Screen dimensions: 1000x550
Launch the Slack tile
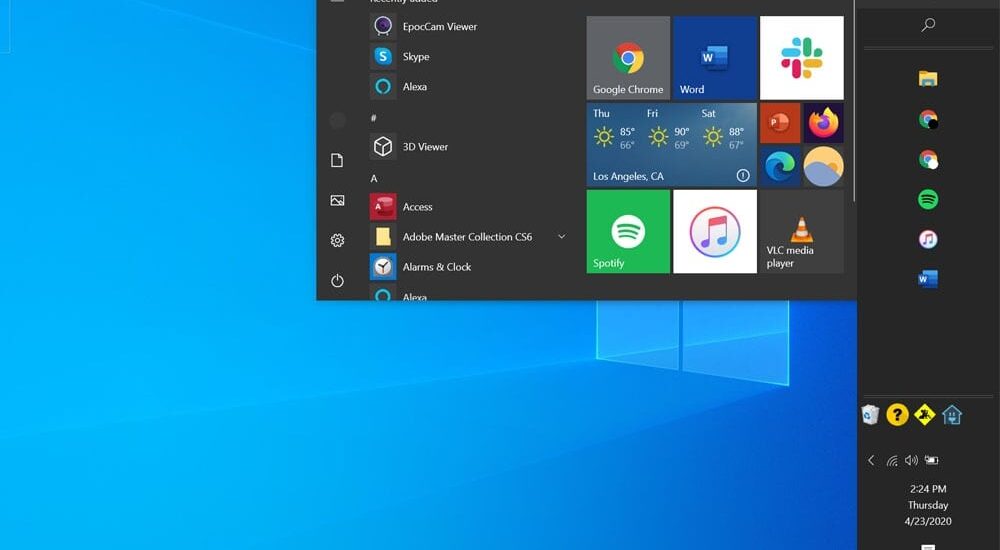pyautogui.click(x=802, y=58)
